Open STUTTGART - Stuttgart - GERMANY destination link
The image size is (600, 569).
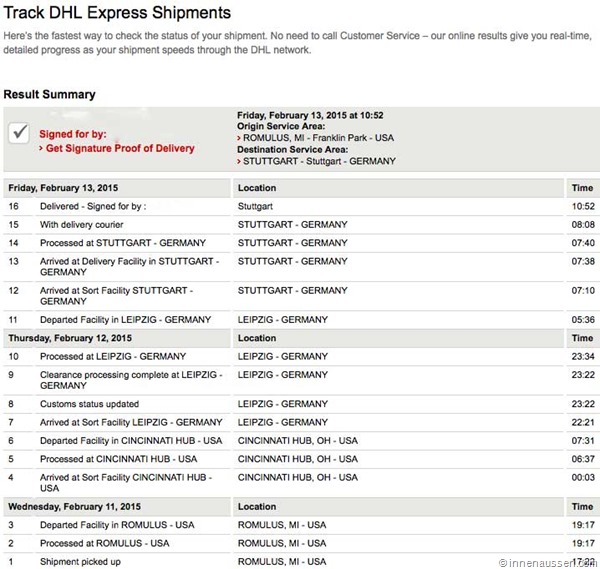coord(319,161)
